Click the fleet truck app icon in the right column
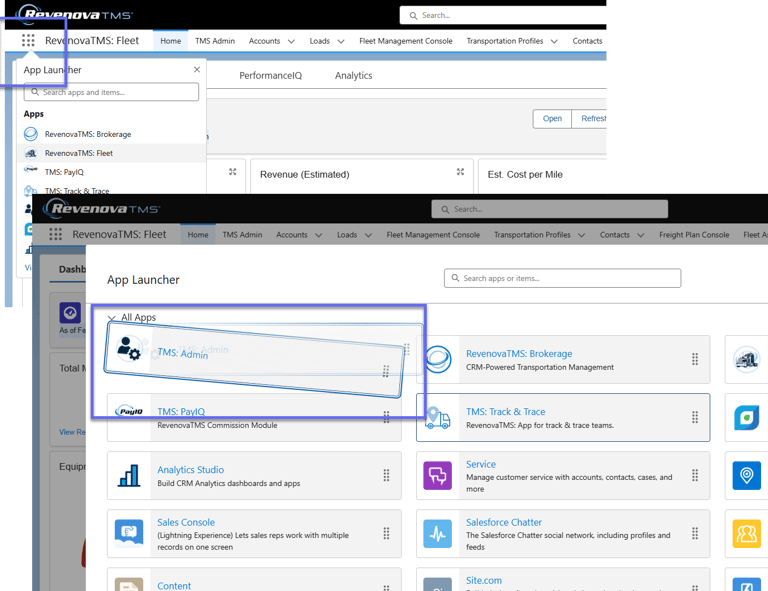This screenshot has height=591, width=768. pyautogui.click(x=746, y=359)
